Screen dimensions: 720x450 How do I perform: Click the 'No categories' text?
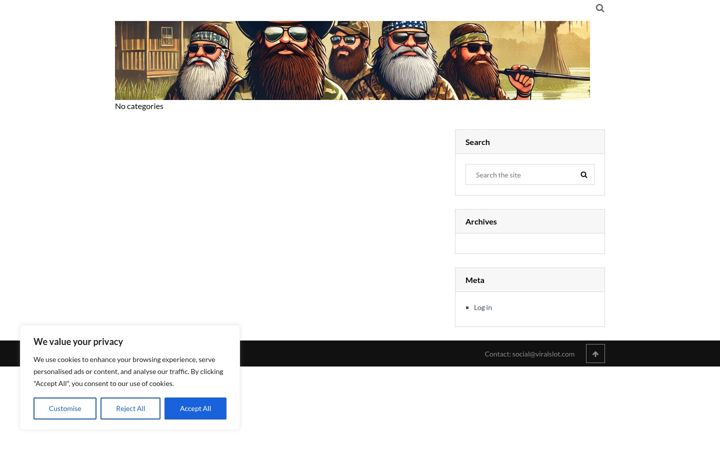tap(139, 106)
